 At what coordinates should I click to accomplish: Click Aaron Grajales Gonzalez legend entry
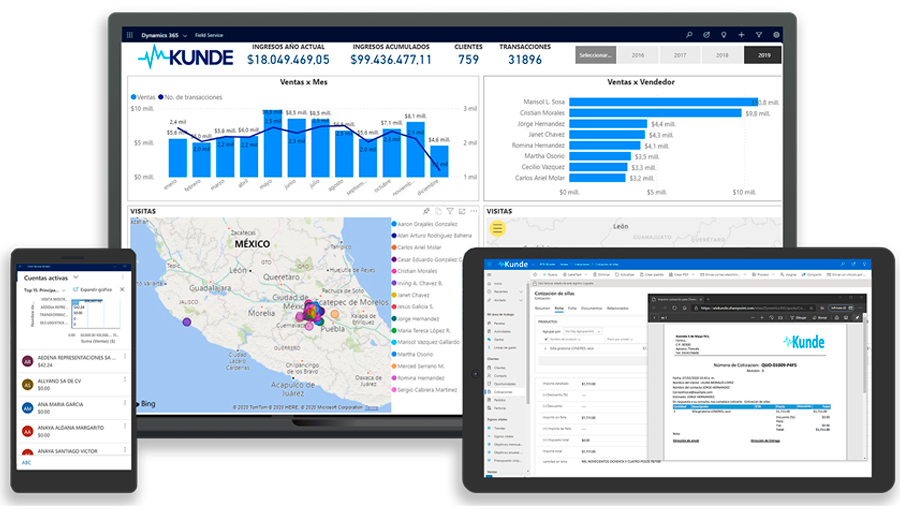[425, 224]
